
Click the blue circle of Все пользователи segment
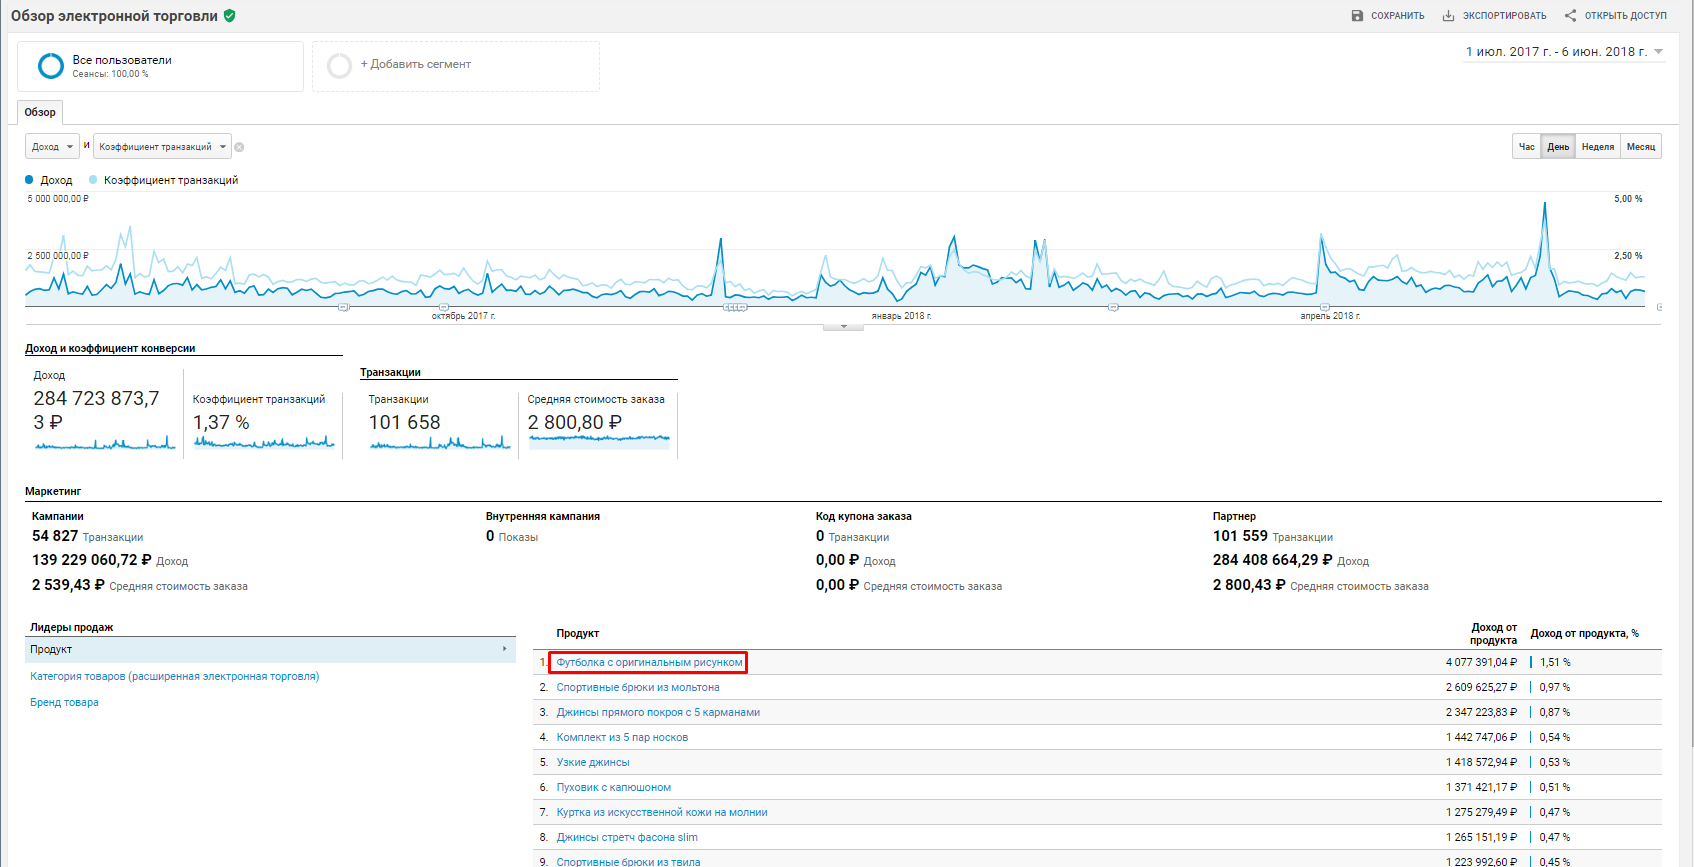point(50,66)
